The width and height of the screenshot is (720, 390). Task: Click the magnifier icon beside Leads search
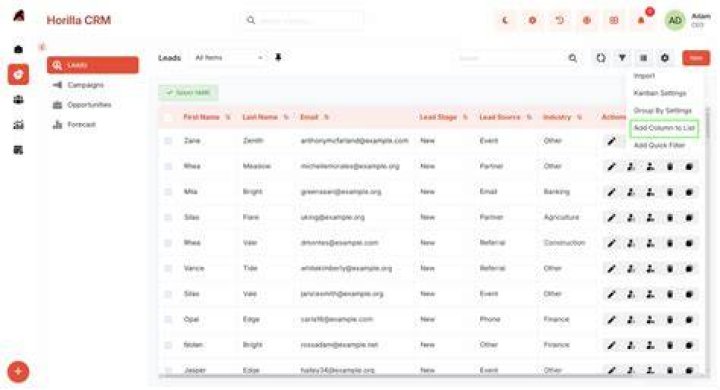pyautogui.click(x=573, y=58)
